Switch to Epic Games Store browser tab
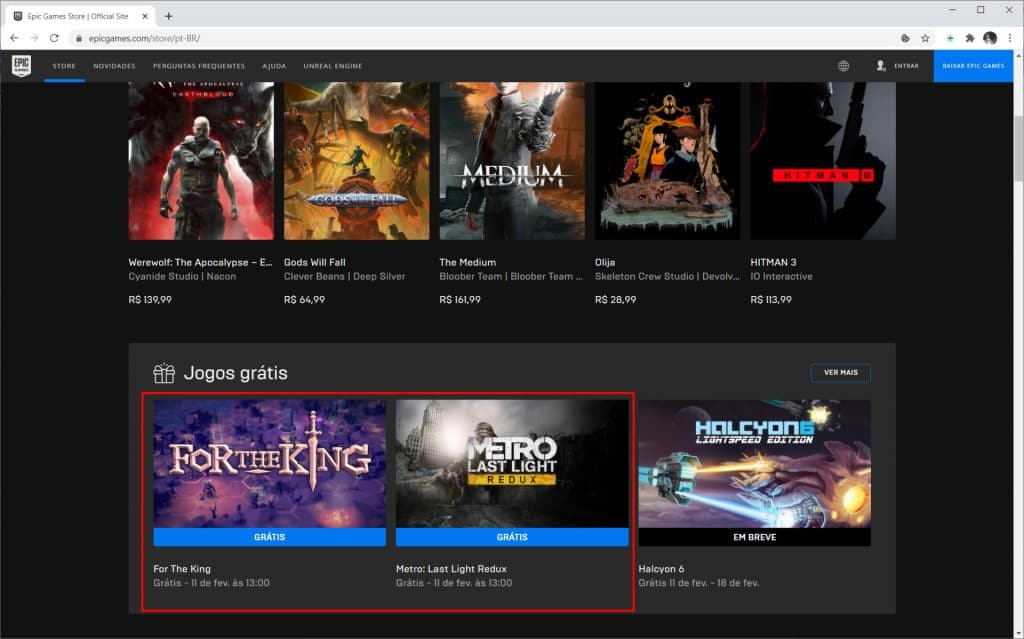 click(78, 16)
